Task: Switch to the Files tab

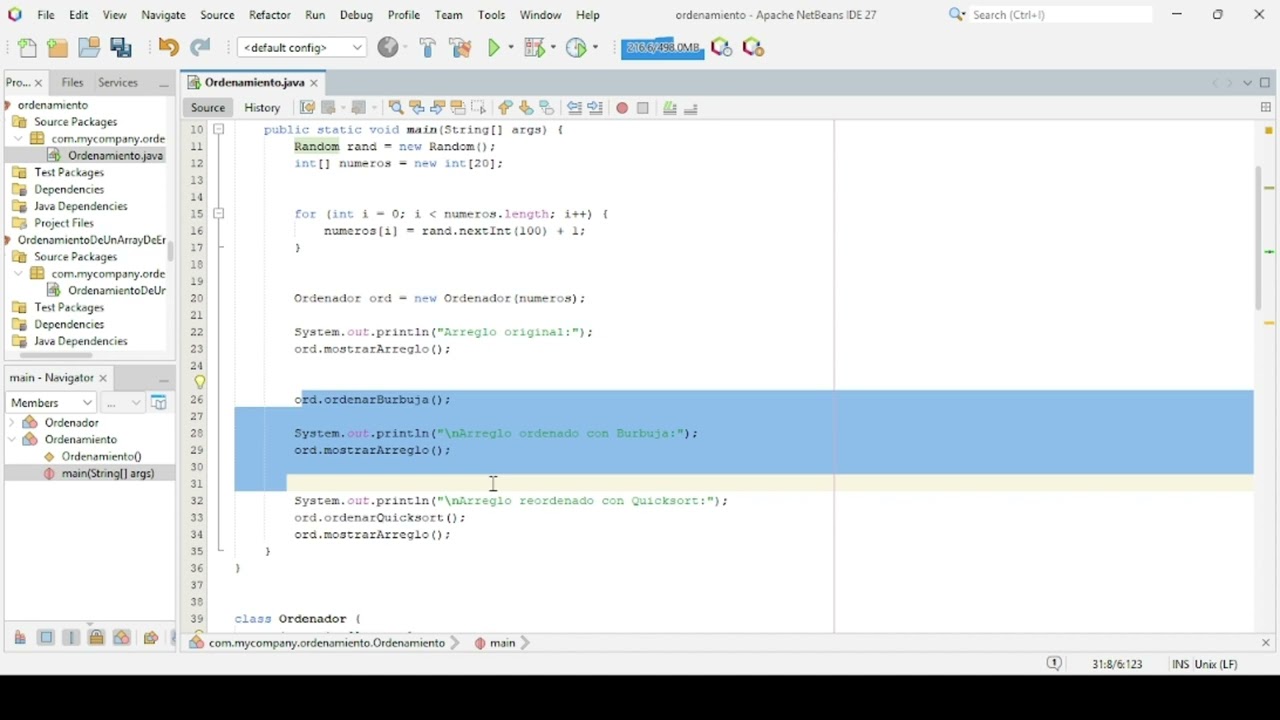Action: [x=72, y=83]
